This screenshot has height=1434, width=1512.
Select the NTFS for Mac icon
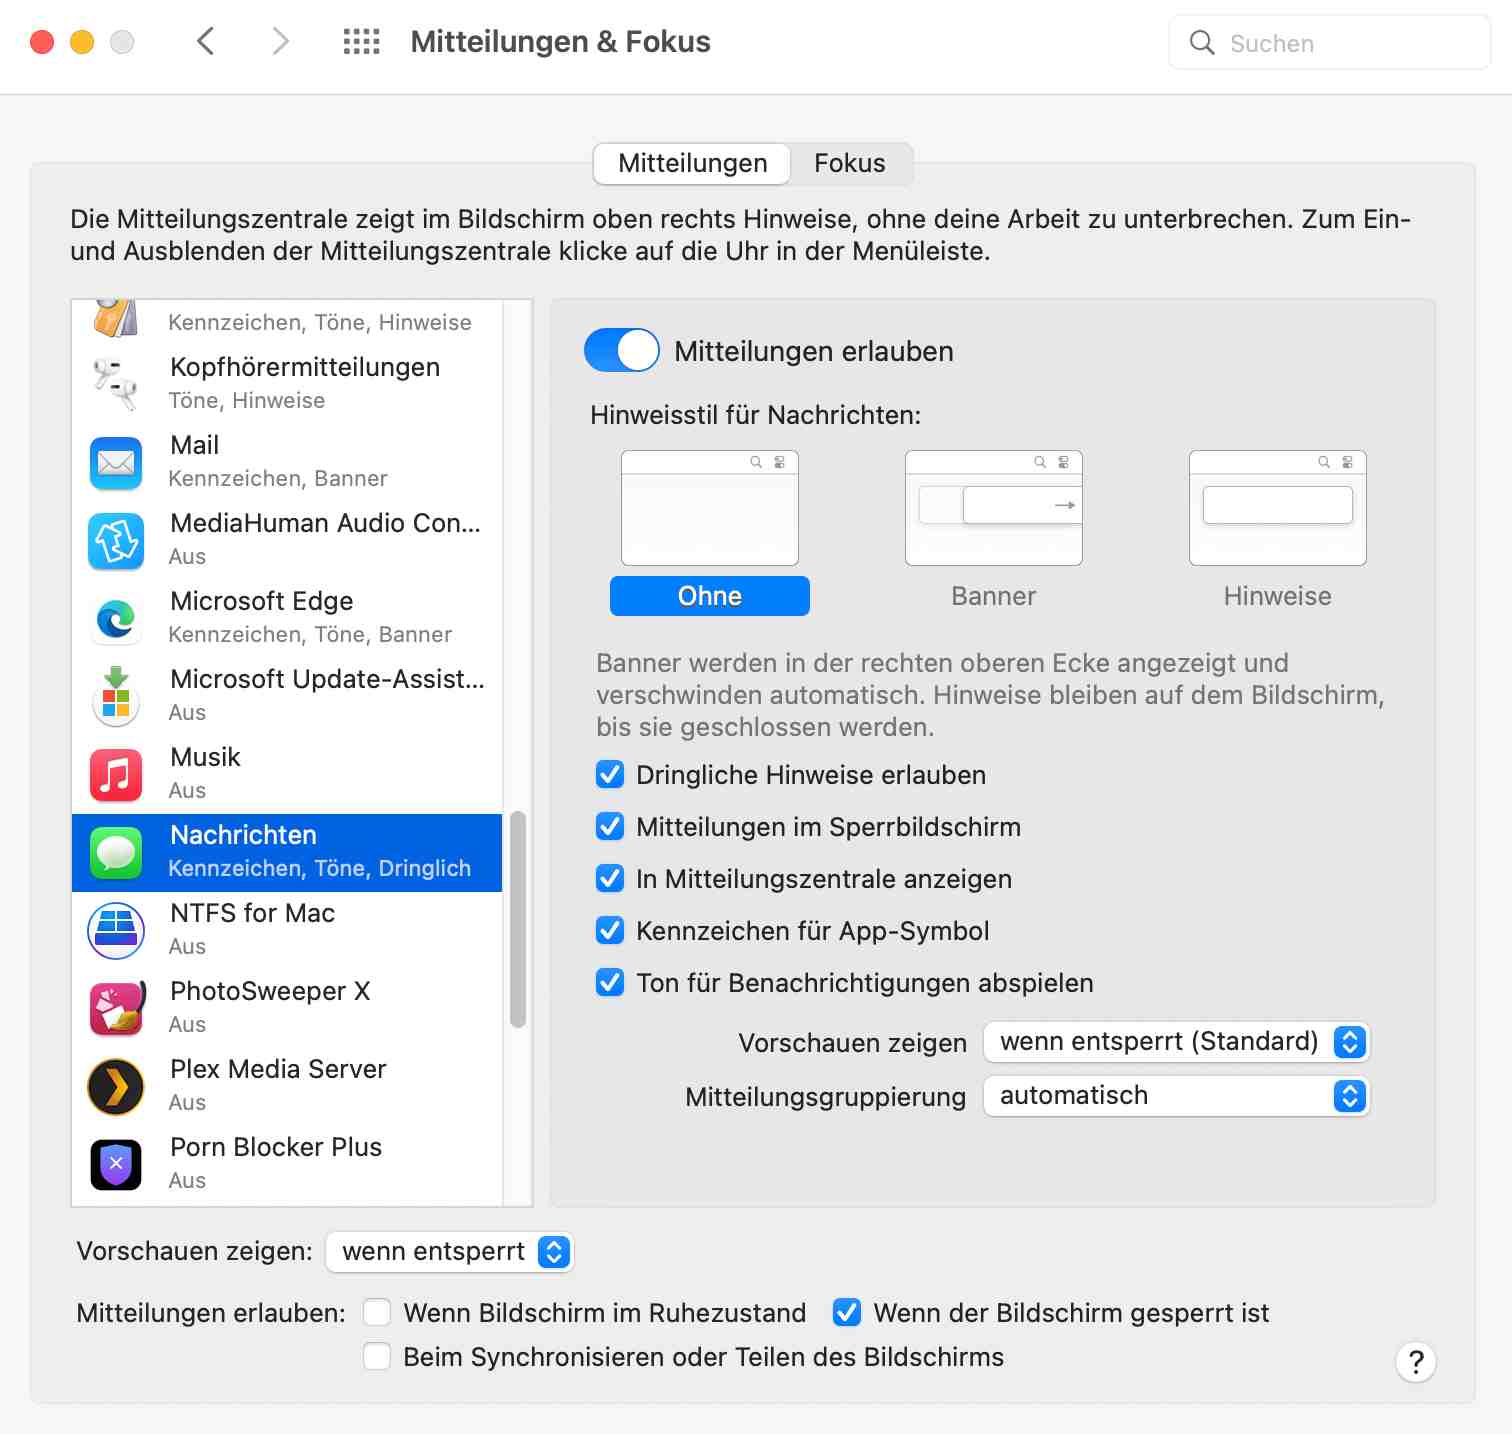coord(116,930)
